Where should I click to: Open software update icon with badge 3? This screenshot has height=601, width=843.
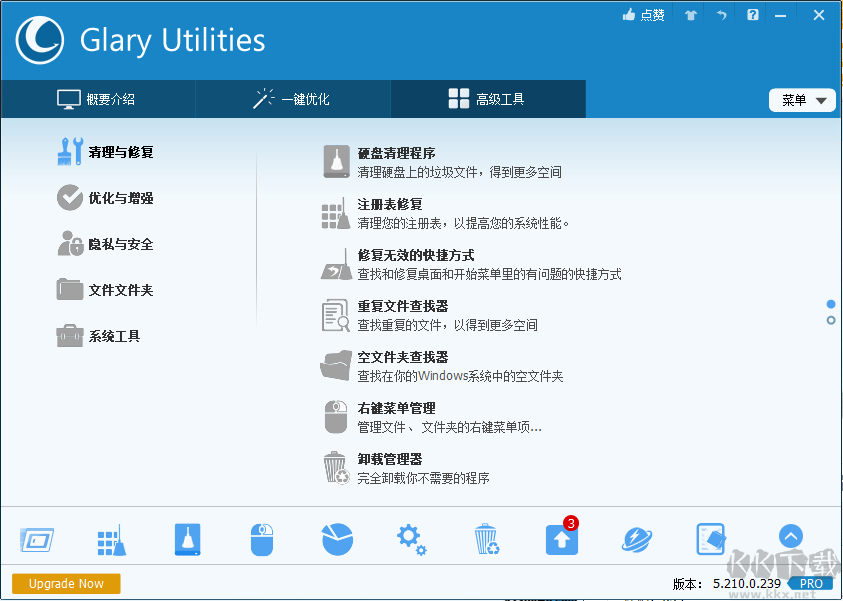click(562, 538)
